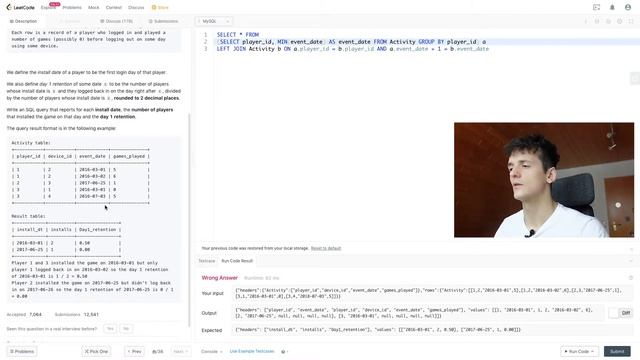Click the code editor line 3

[x=352, y=49]
